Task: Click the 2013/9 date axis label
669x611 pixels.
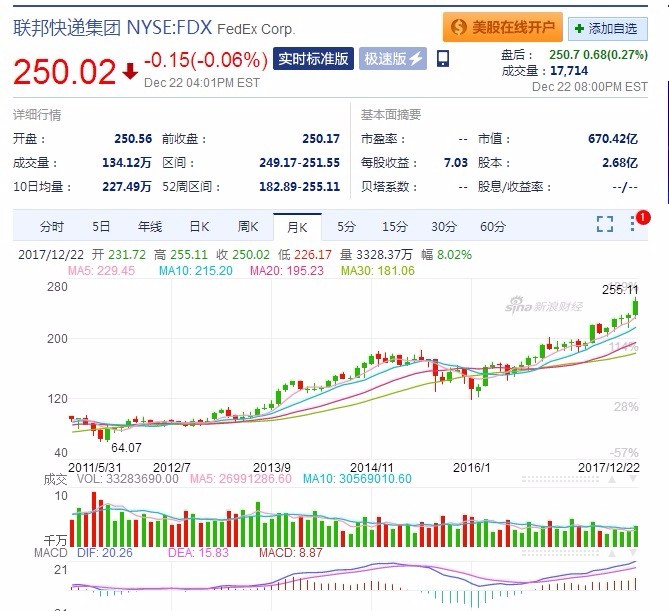Action: pos(272,468)
